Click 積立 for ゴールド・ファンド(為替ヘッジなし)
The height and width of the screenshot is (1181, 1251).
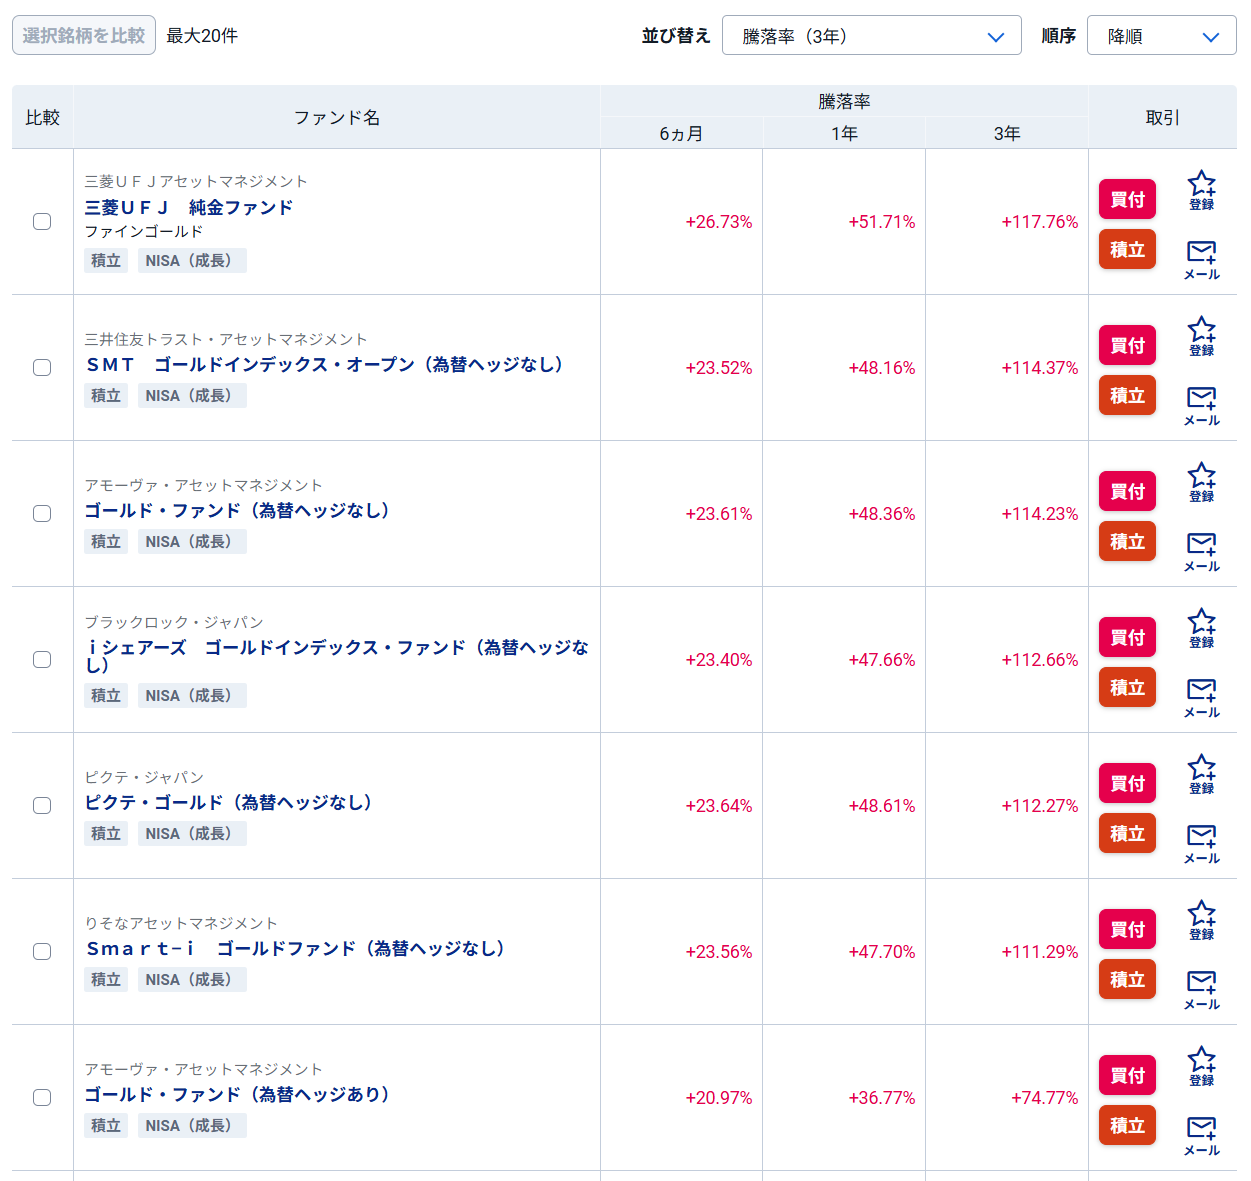(x=1127, y=541)
